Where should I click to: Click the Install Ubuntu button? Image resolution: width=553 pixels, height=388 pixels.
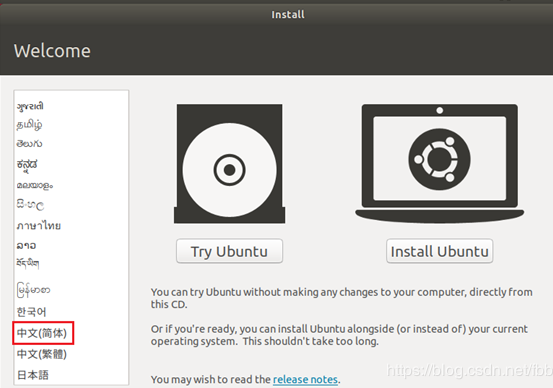point(439,251)
